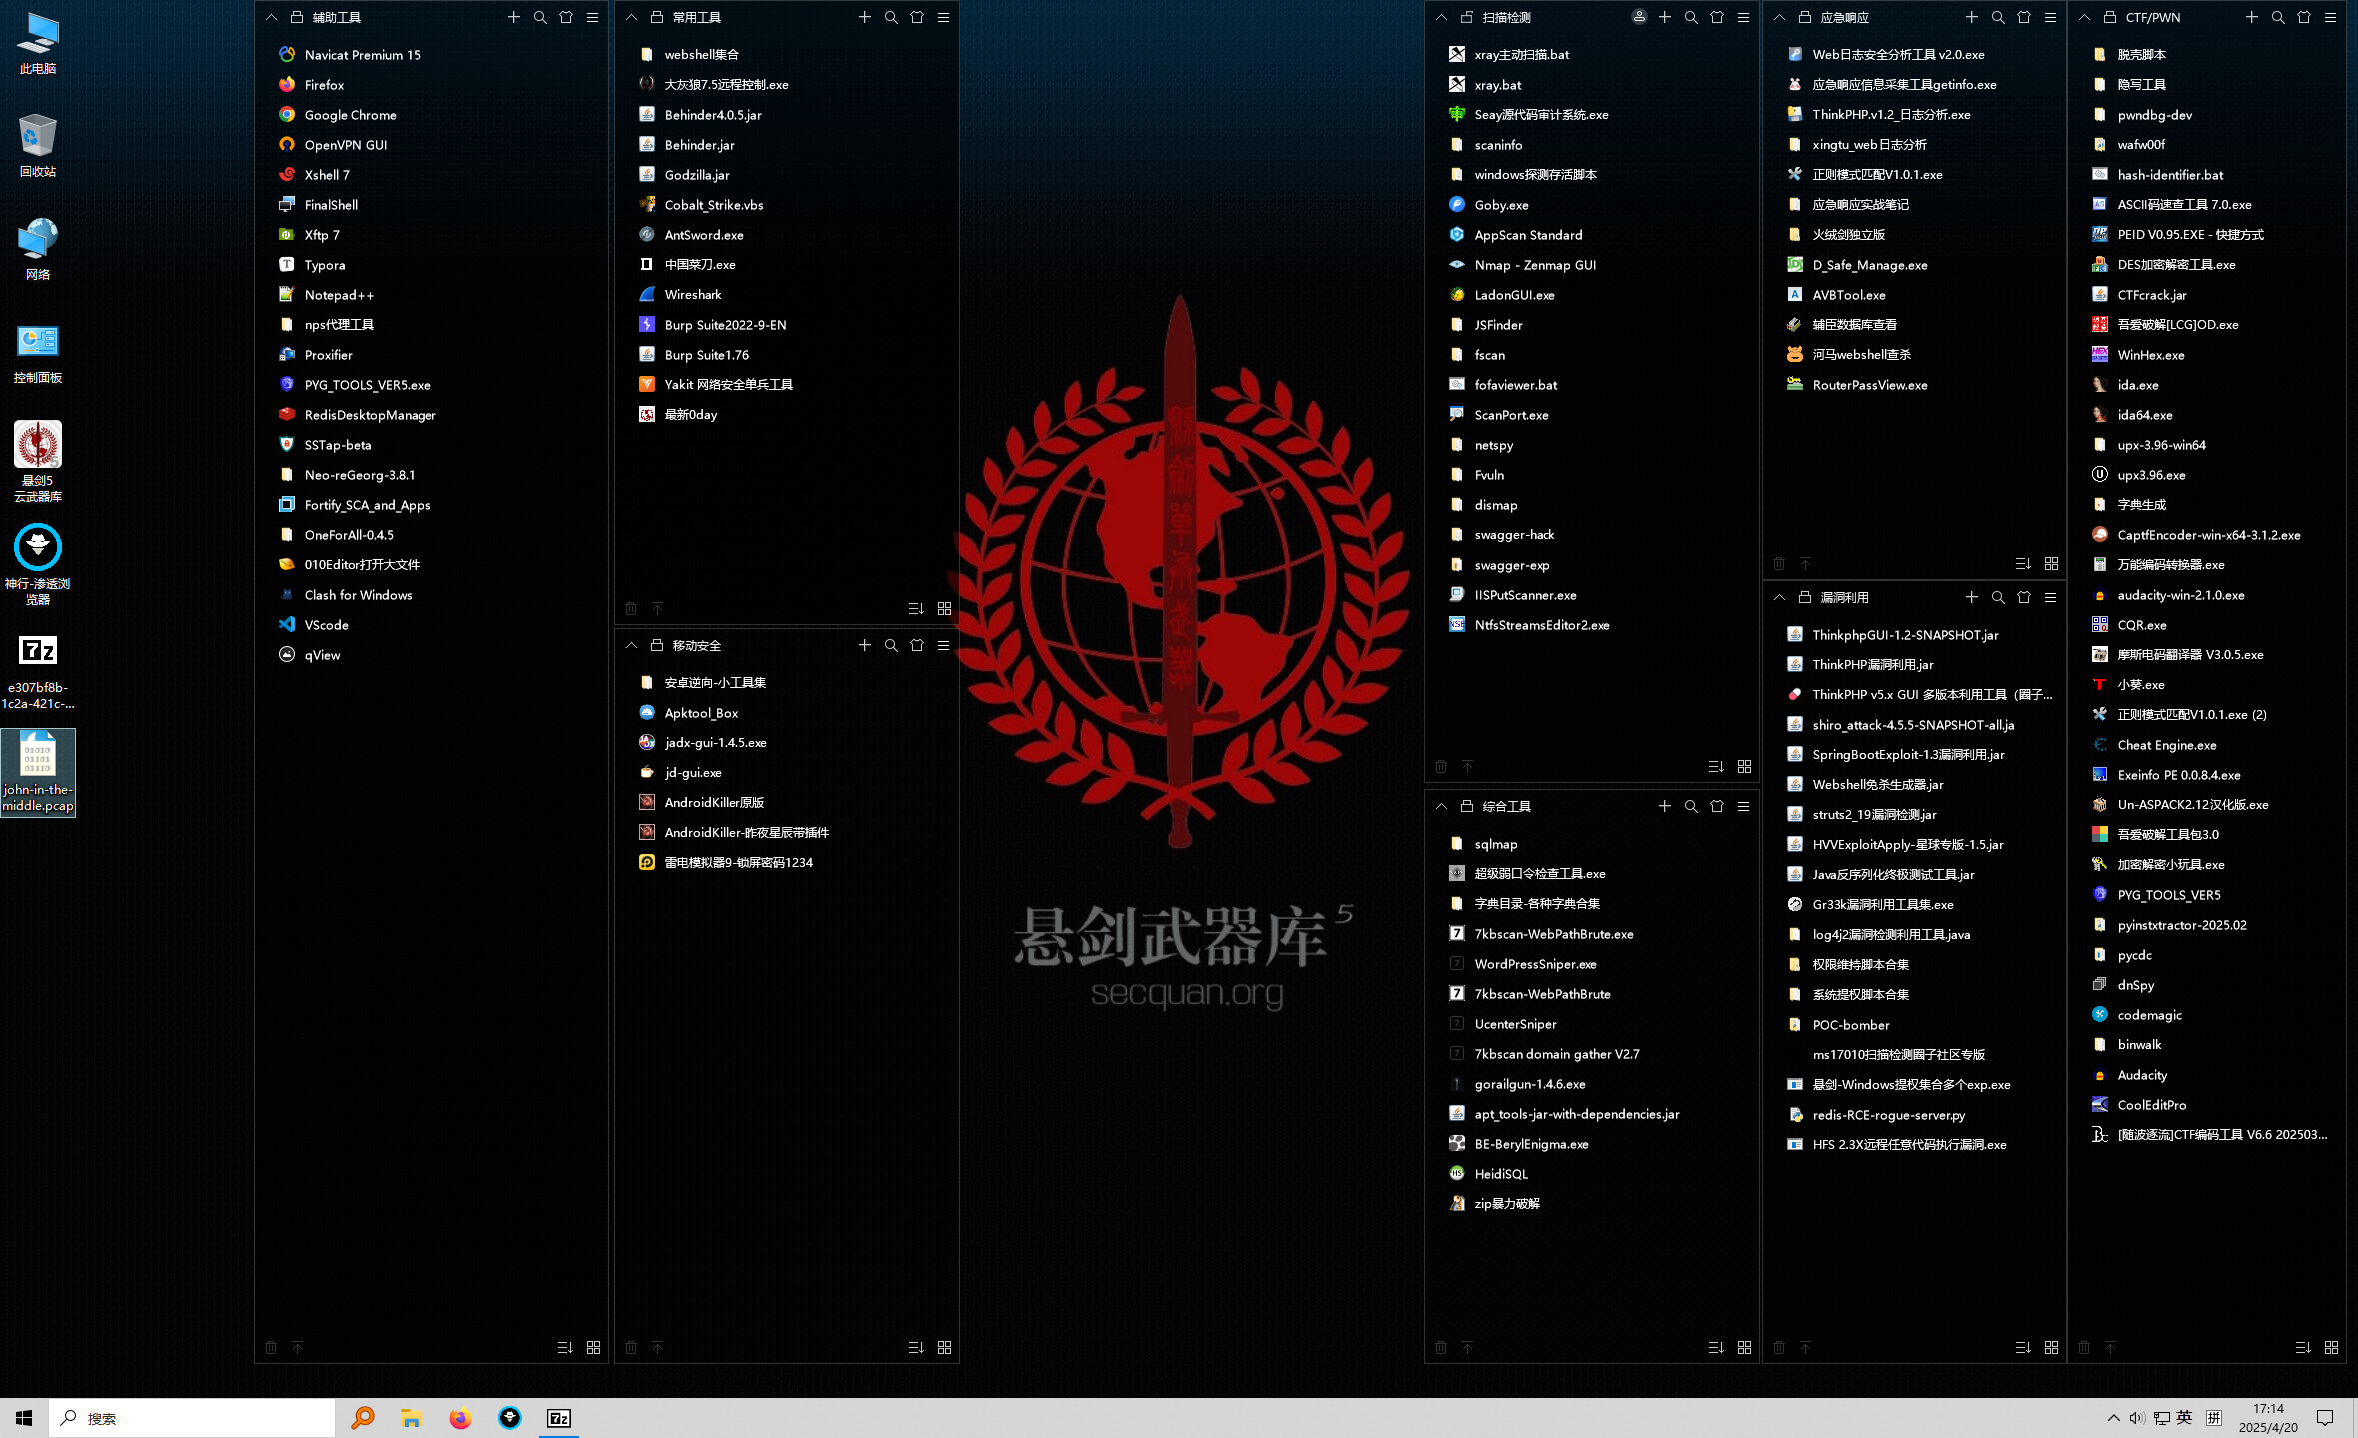
Task: Launch Nmap - Zenmap GUI
Action: point(1534,265)
